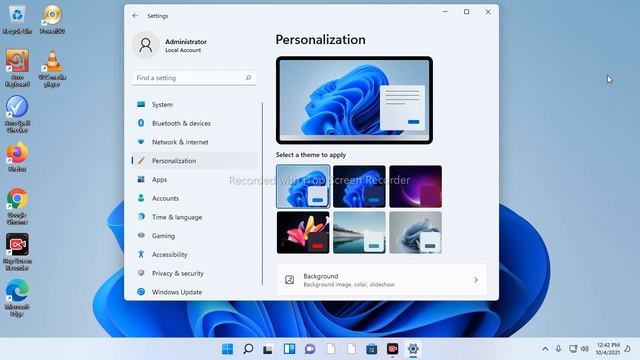Apply the gray swirl theme
This screenshot has width=640, height=360.
pos(416,233)
